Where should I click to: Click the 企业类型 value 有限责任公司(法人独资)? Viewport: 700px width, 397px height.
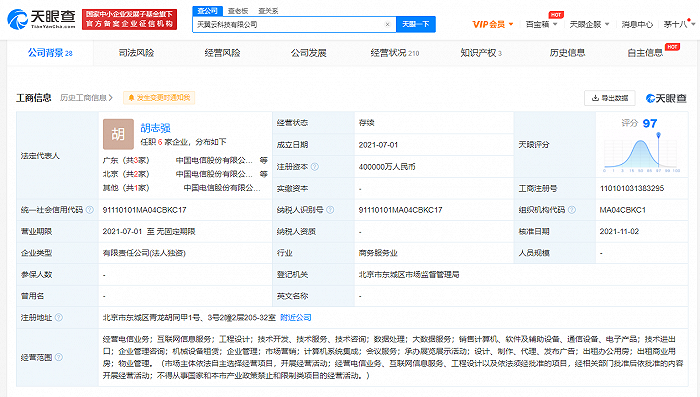click(x=144, y=253)
